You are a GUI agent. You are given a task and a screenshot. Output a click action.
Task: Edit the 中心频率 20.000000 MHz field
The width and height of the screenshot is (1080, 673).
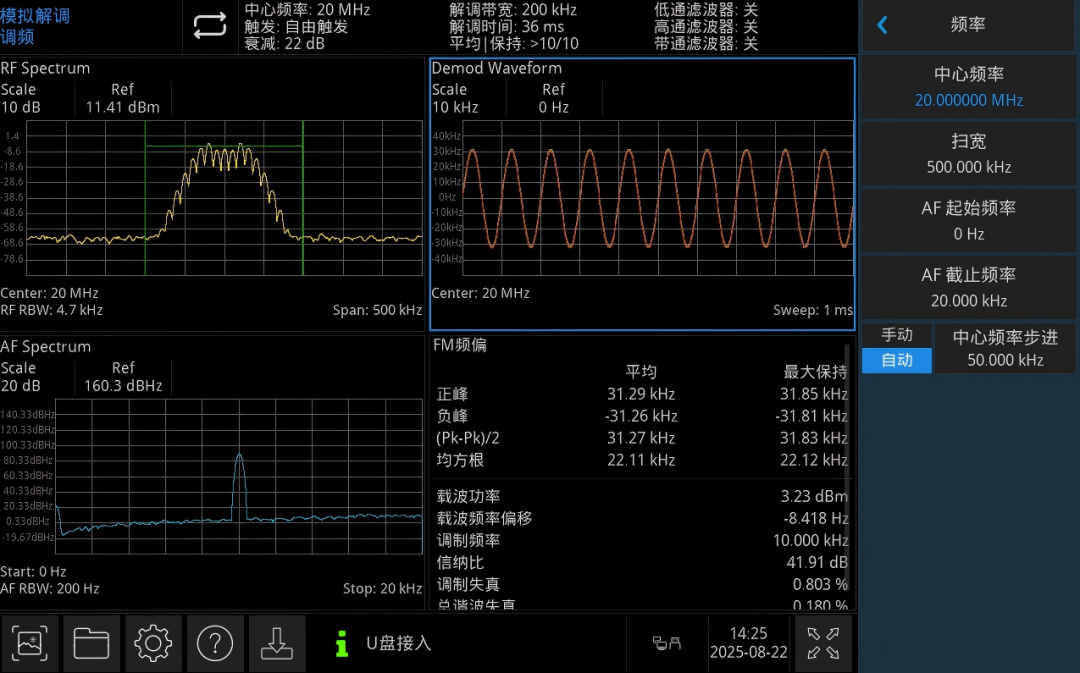(968, 87)
